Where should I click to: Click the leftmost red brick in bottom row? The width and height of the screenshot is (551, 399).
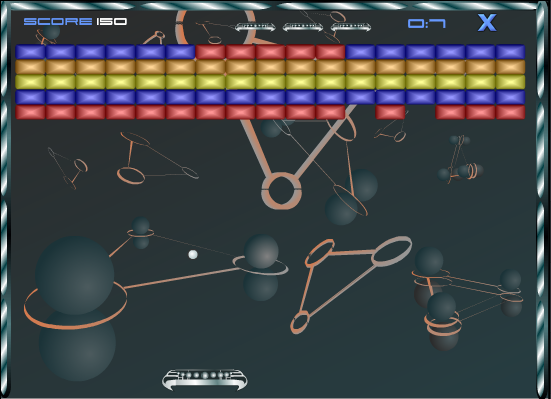click(31, 112)
